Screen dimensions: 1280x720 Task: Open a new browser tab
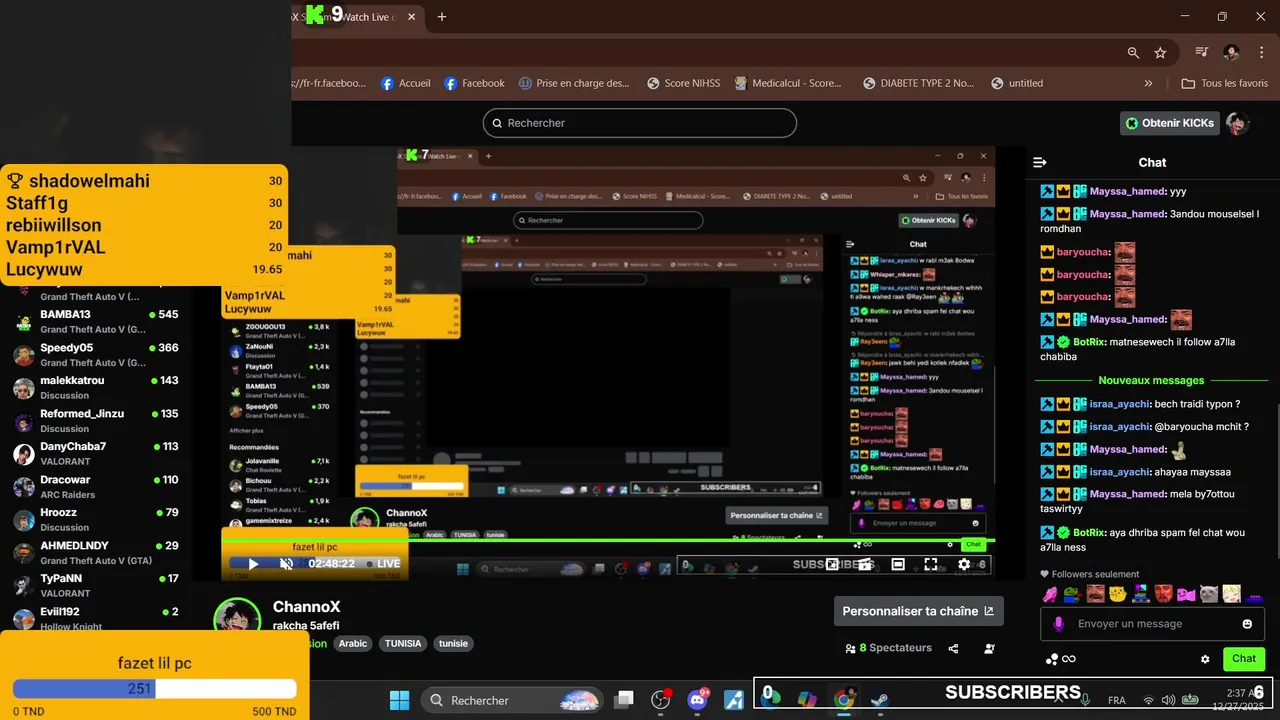[442, 17]
